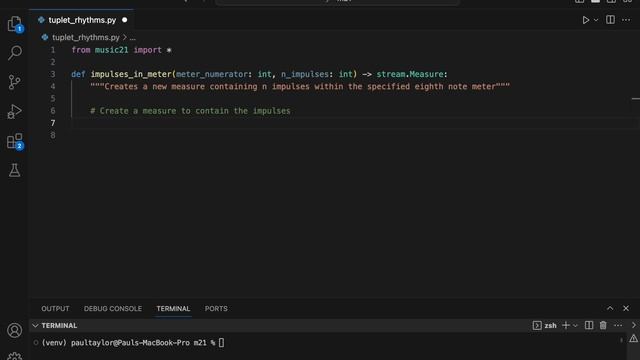Click line number 8 in gutter
The height and width of the screenshot is (360, 640).
53,135
